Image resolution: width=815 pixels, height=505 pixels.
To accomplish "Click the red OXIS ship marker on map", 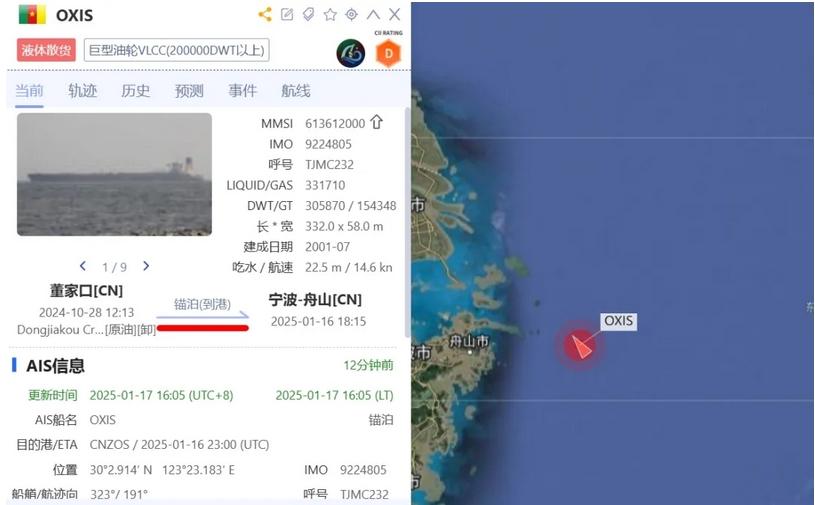I will tap(580, 345).
